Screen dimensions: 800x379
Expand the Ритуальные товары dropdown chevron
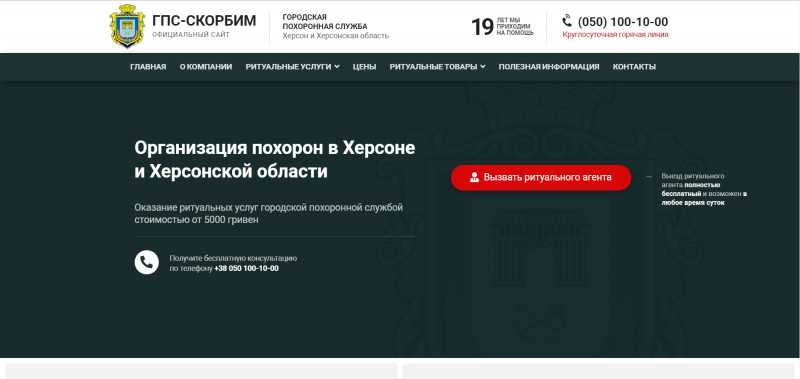pos(483,67)
